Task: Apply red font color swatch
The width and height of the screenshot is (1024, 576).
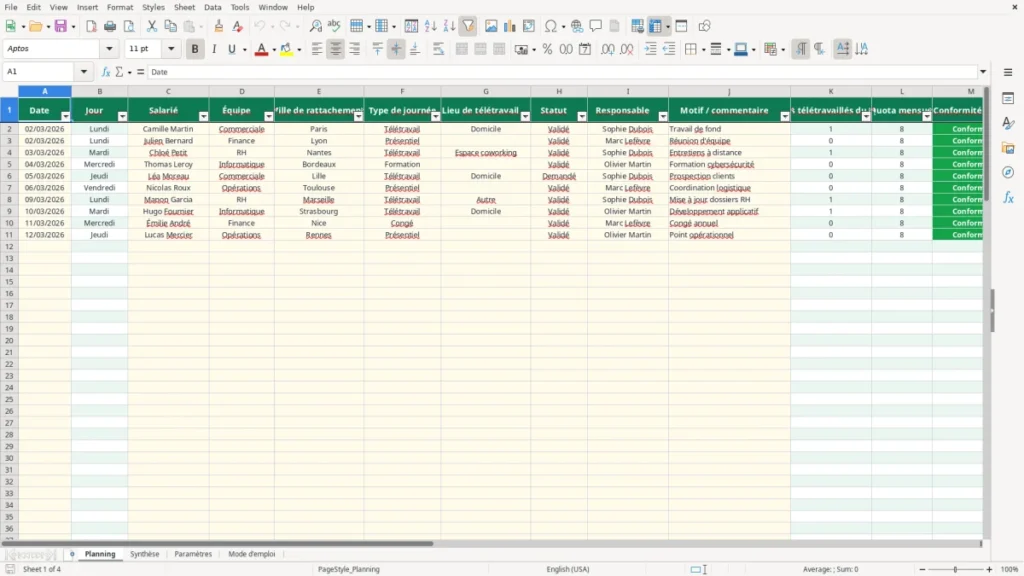Action: [x=261, y=50]
